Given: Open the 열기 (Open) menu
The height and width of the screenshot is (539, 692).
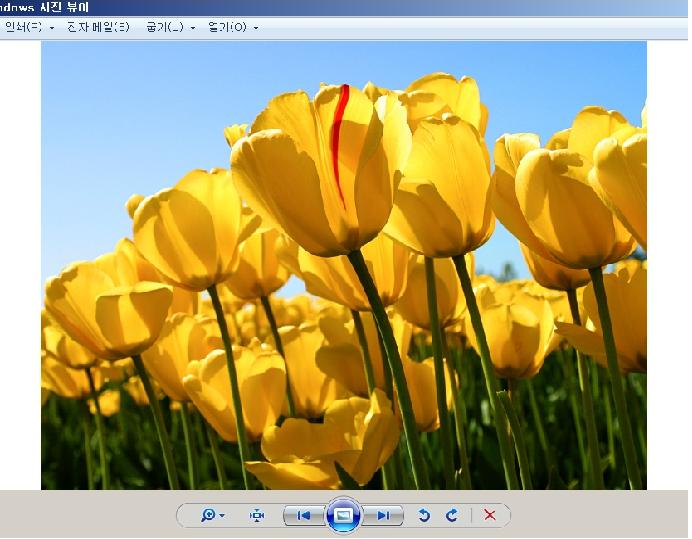Looking at the screenshot, I should [x=227, y=27].
